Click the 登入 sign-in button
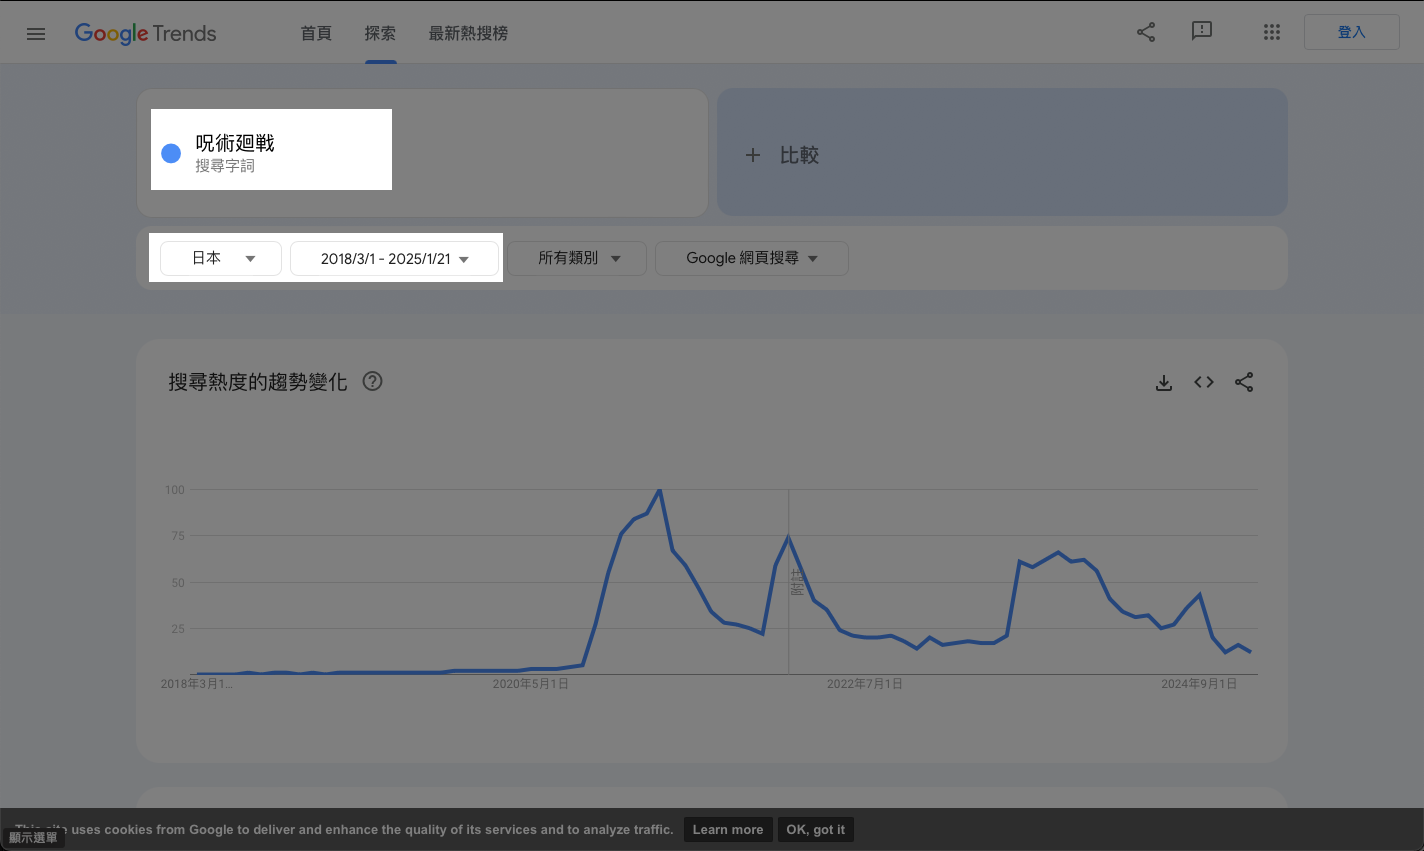Viewport: 1424px width, 851px height. (1352, 32)
